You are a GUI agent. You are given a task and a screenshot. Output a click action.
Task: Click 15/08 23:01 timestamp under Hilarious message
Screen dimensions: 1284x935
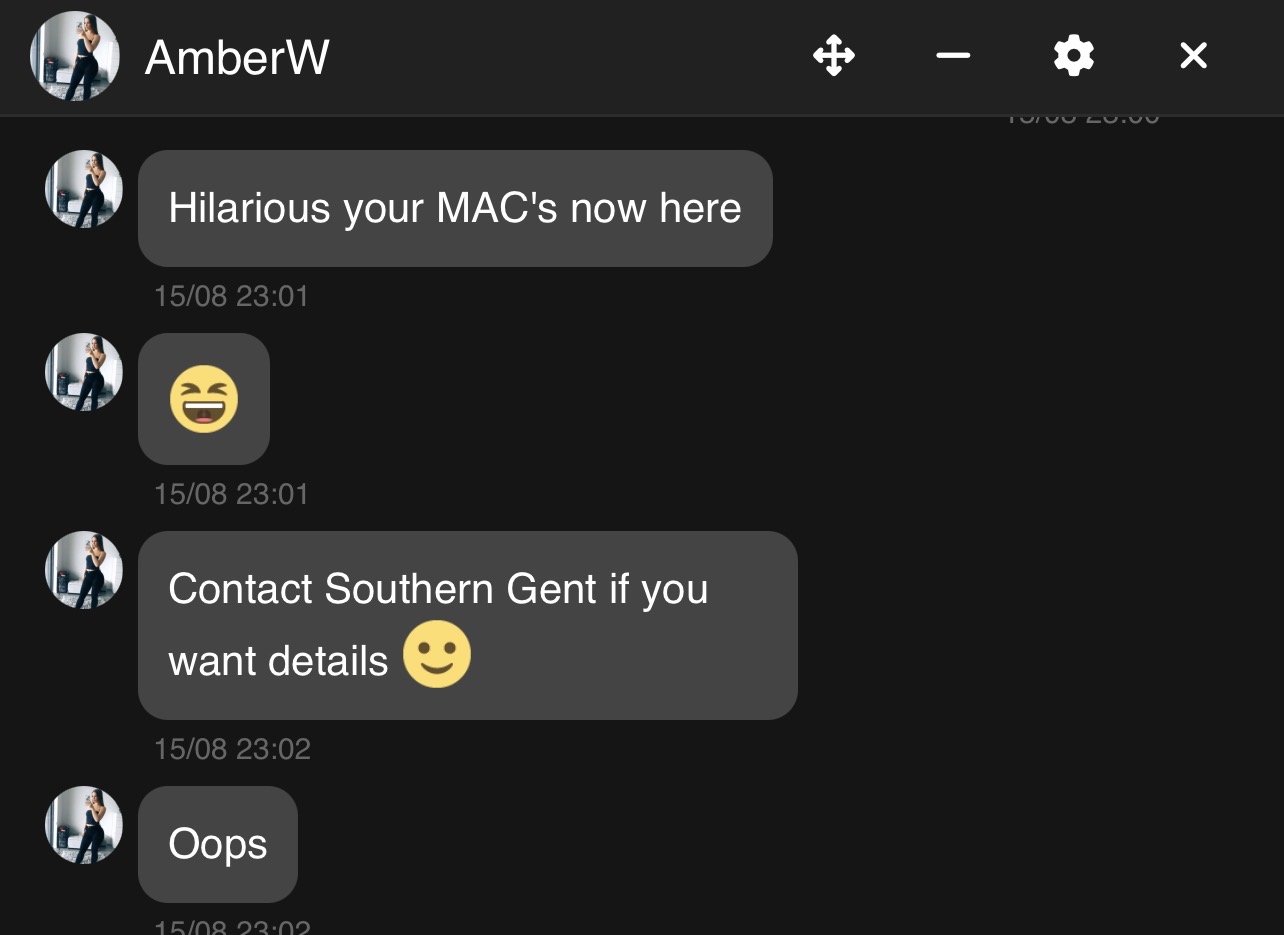[x=232, y=296]
